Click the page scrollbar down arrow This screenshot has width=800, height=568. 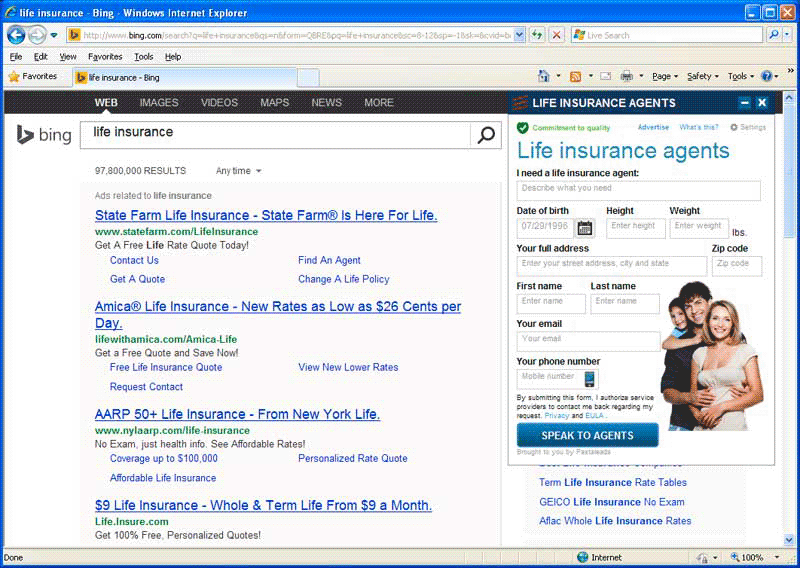click(x=789, y=539)
